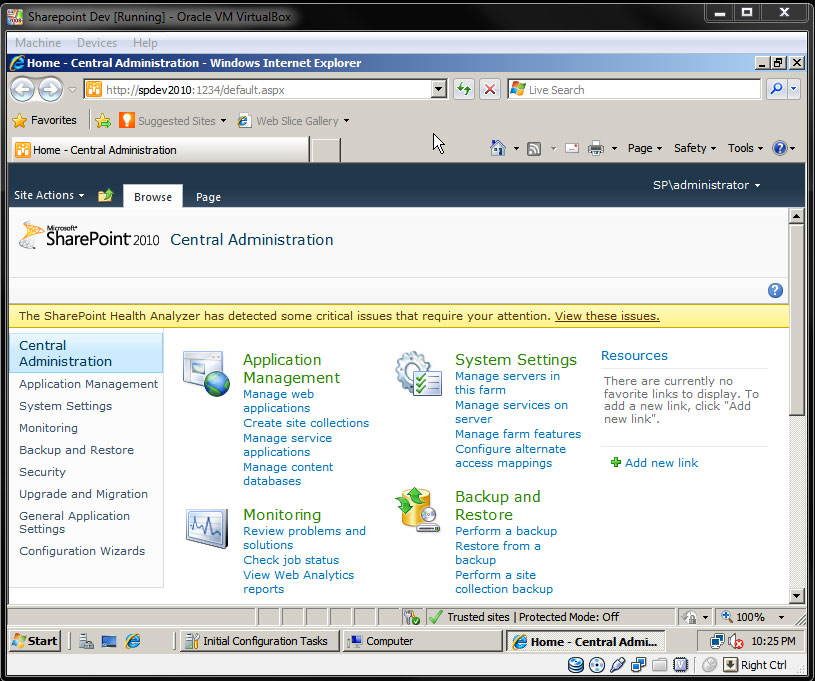815x681 pixels.
Task: Open the Site Actions menu
Action: click(49, 195)
